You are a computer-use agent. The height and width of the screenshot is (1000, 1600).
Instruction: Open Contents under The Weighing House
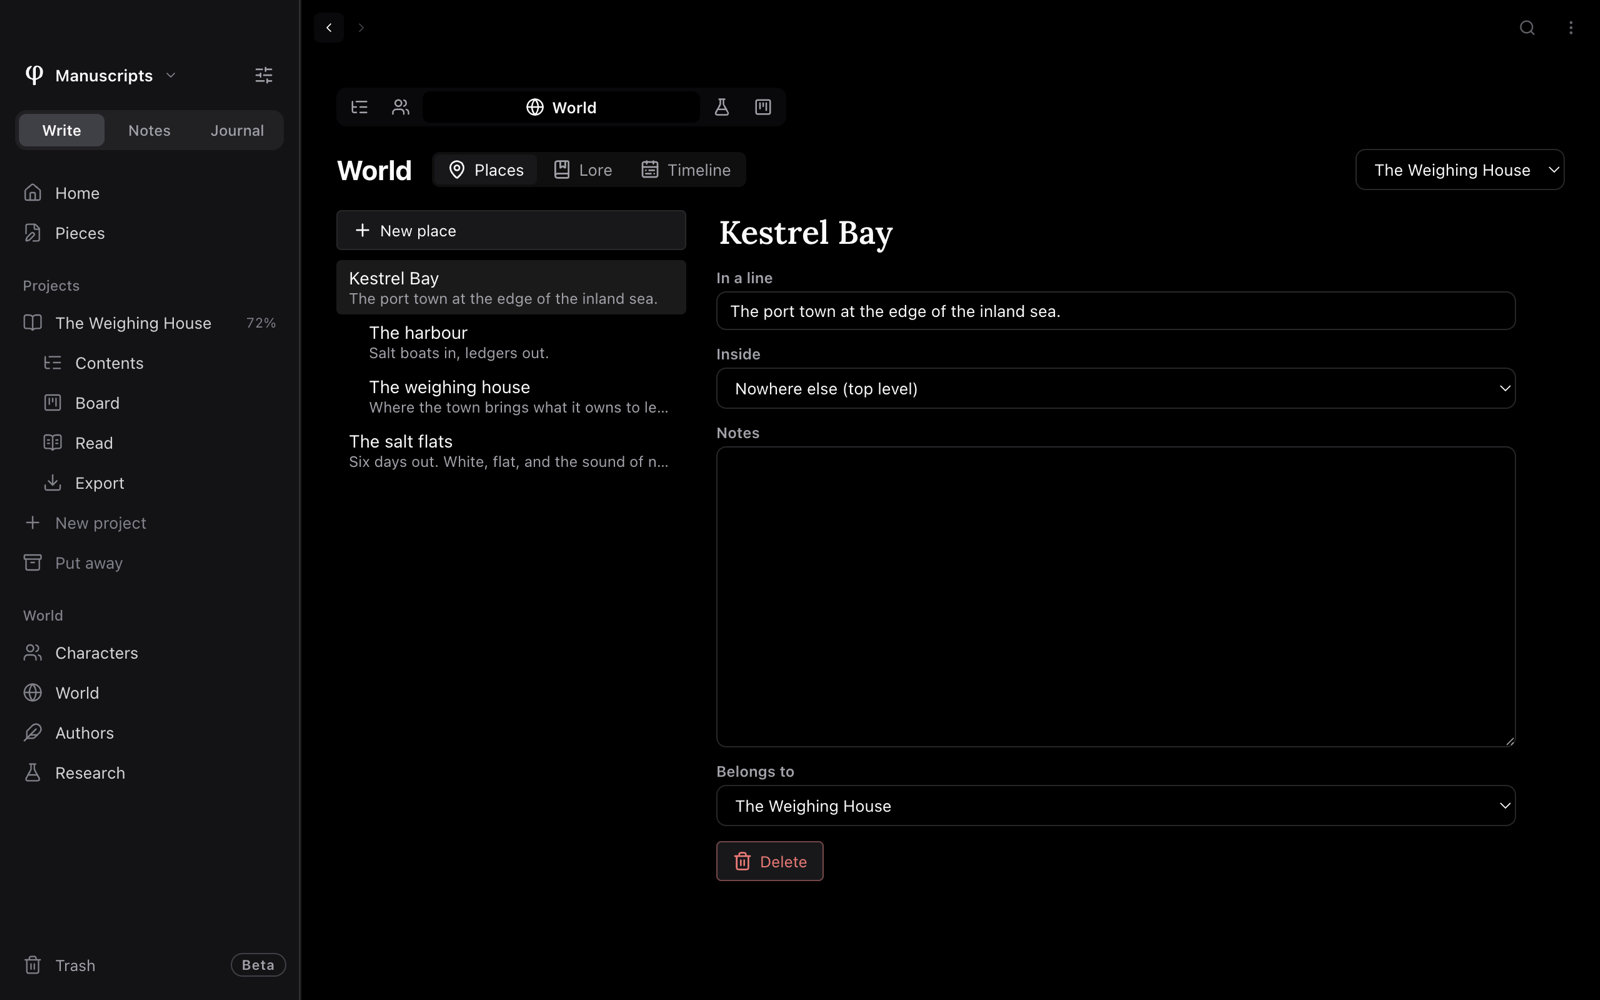(x=160, y=363)
